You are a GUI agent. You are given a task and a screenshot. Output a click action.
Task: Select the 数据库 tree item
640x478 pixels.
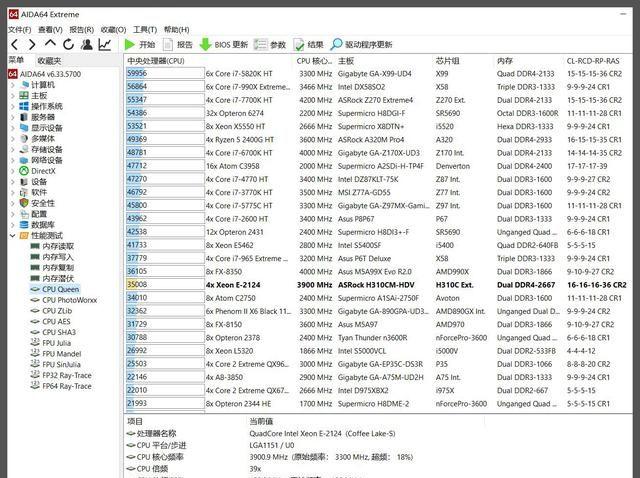click(37, 225)
